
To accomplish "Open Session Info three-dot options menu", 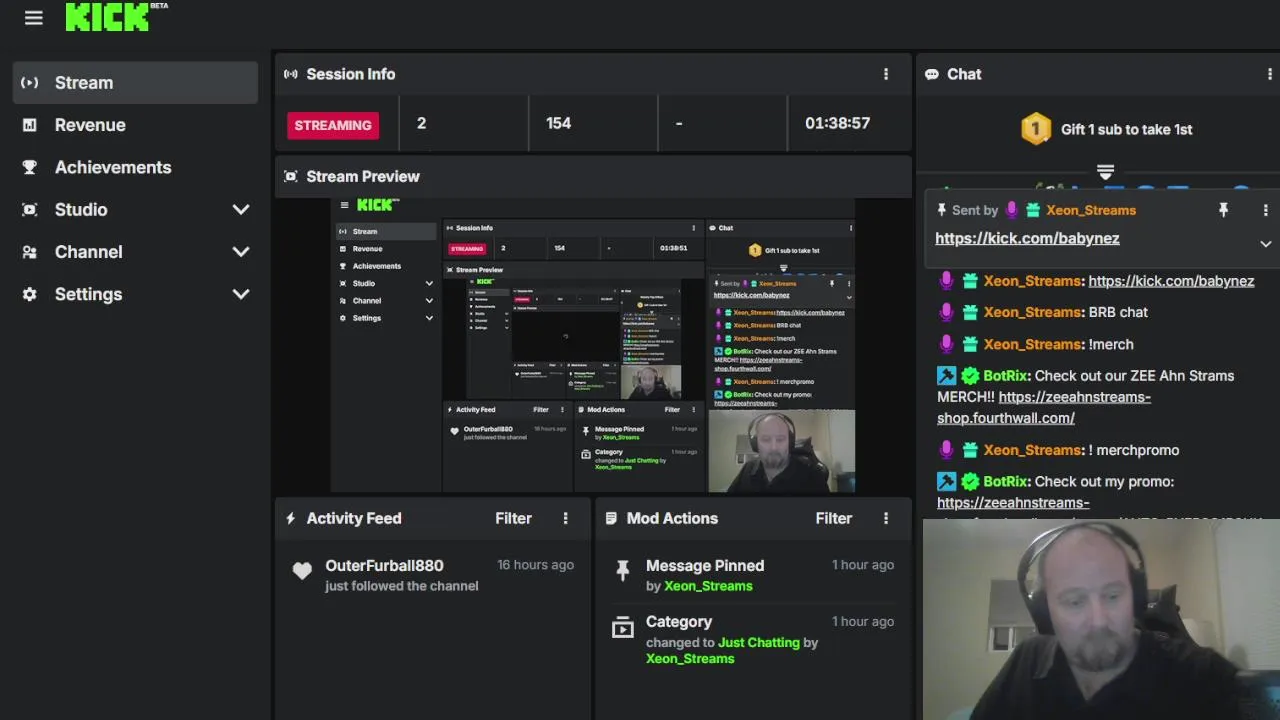I will click(x=885, y=74).
